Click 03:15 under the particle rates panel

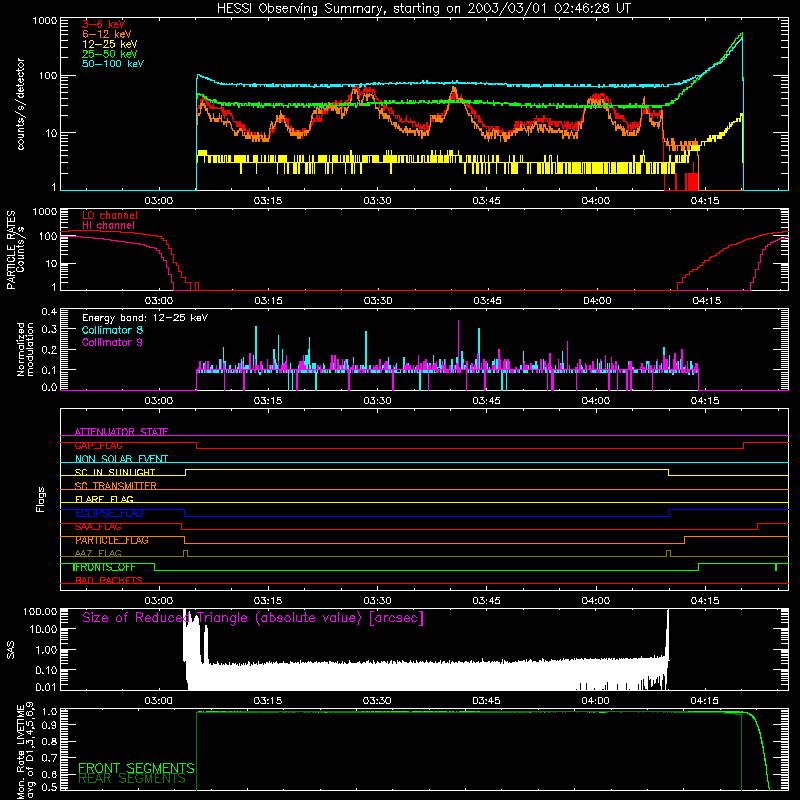[268, 301]
